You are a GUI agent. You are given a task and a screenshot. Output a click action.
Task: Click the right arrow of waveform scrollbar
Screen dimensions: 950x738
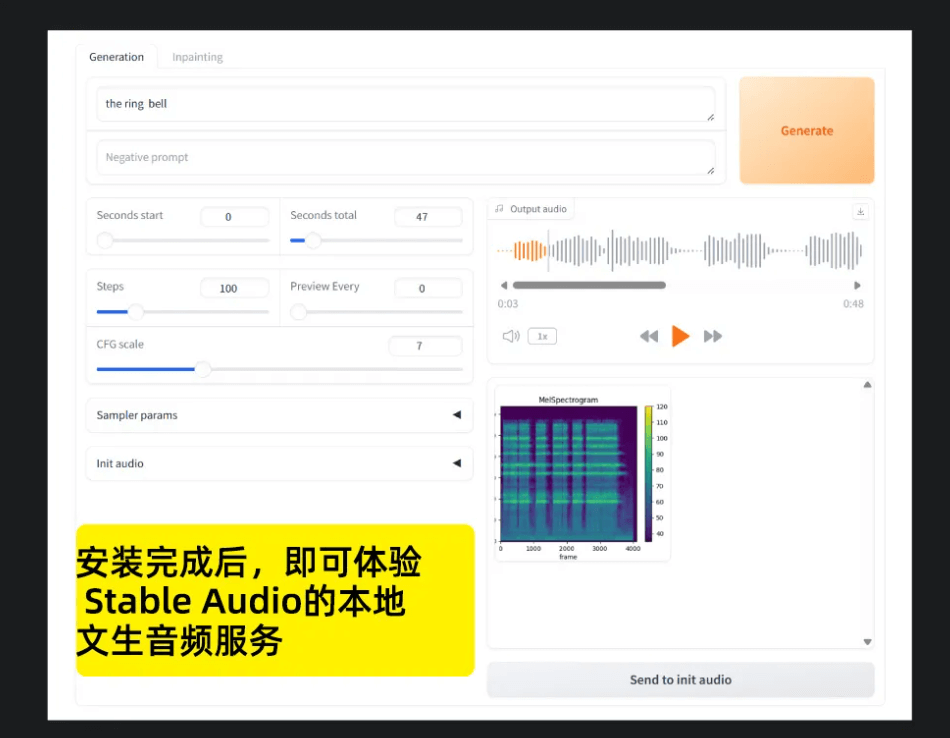(x=857, y=285)
